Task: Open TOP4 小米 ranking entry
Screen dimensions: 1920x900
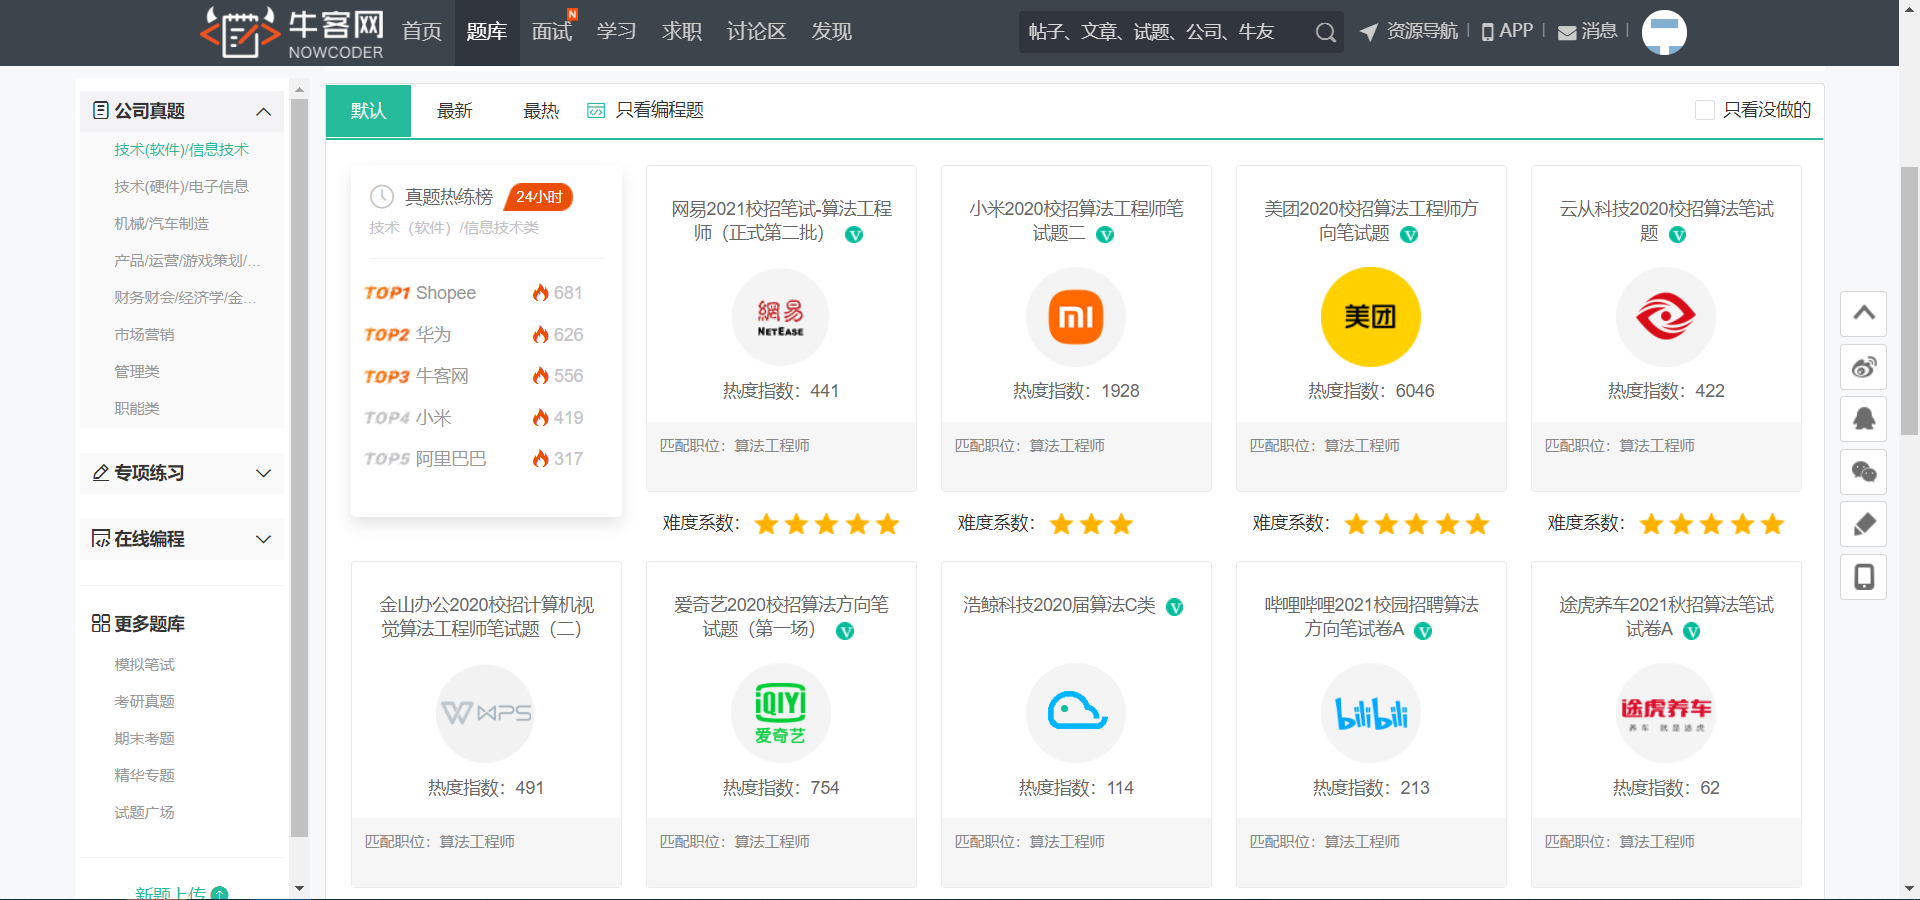Action: click(474, 418)
